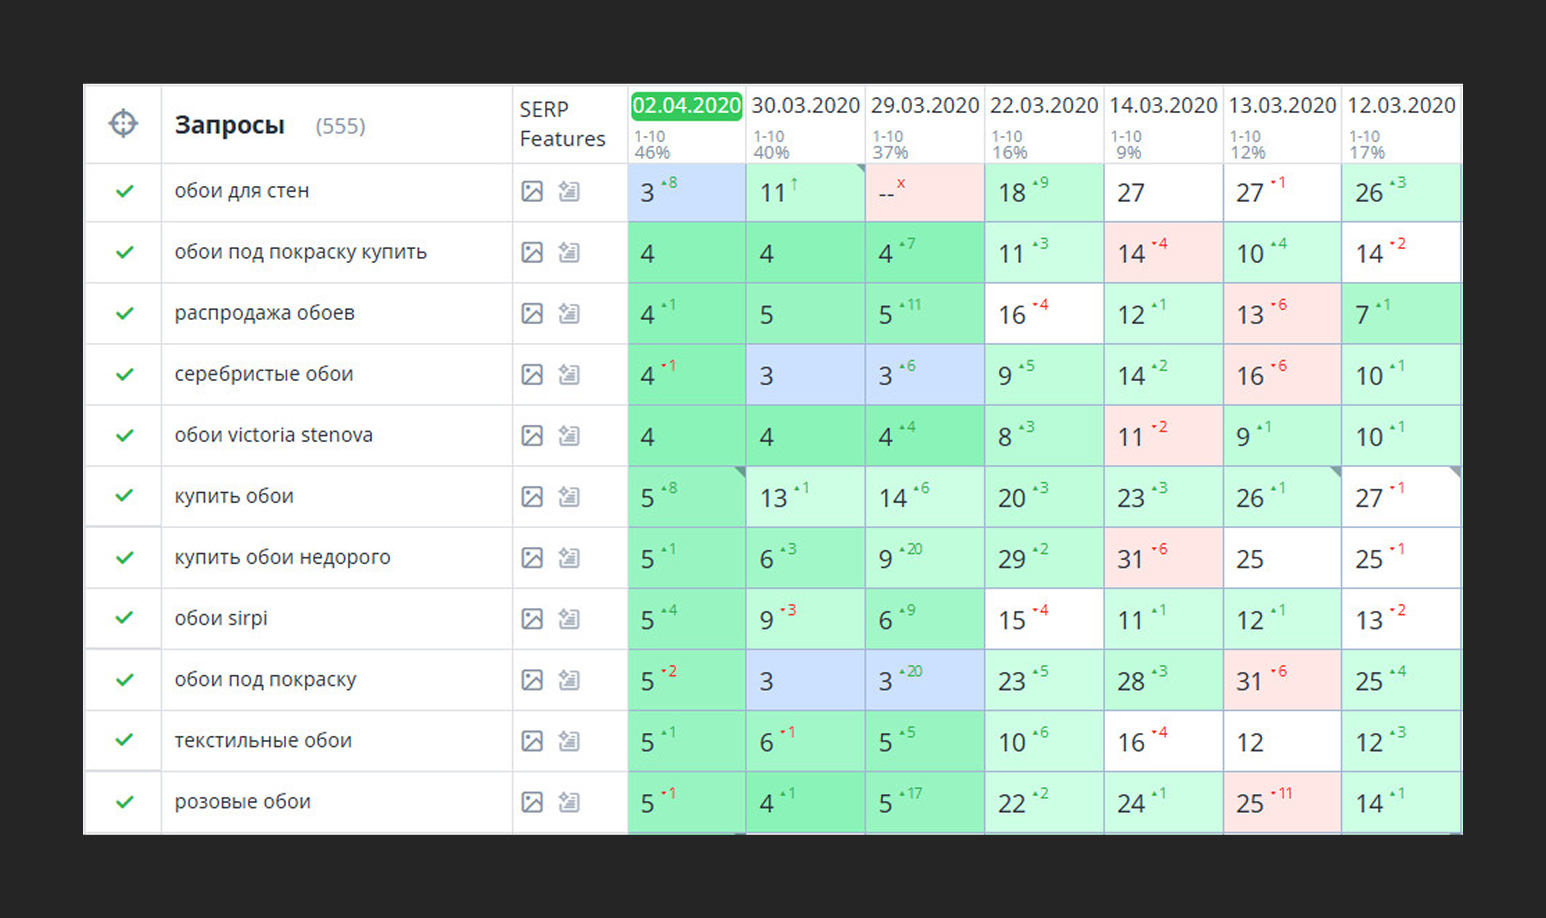
Task: Click image SERP icon for купить обои row
Action: coord(532,496)
